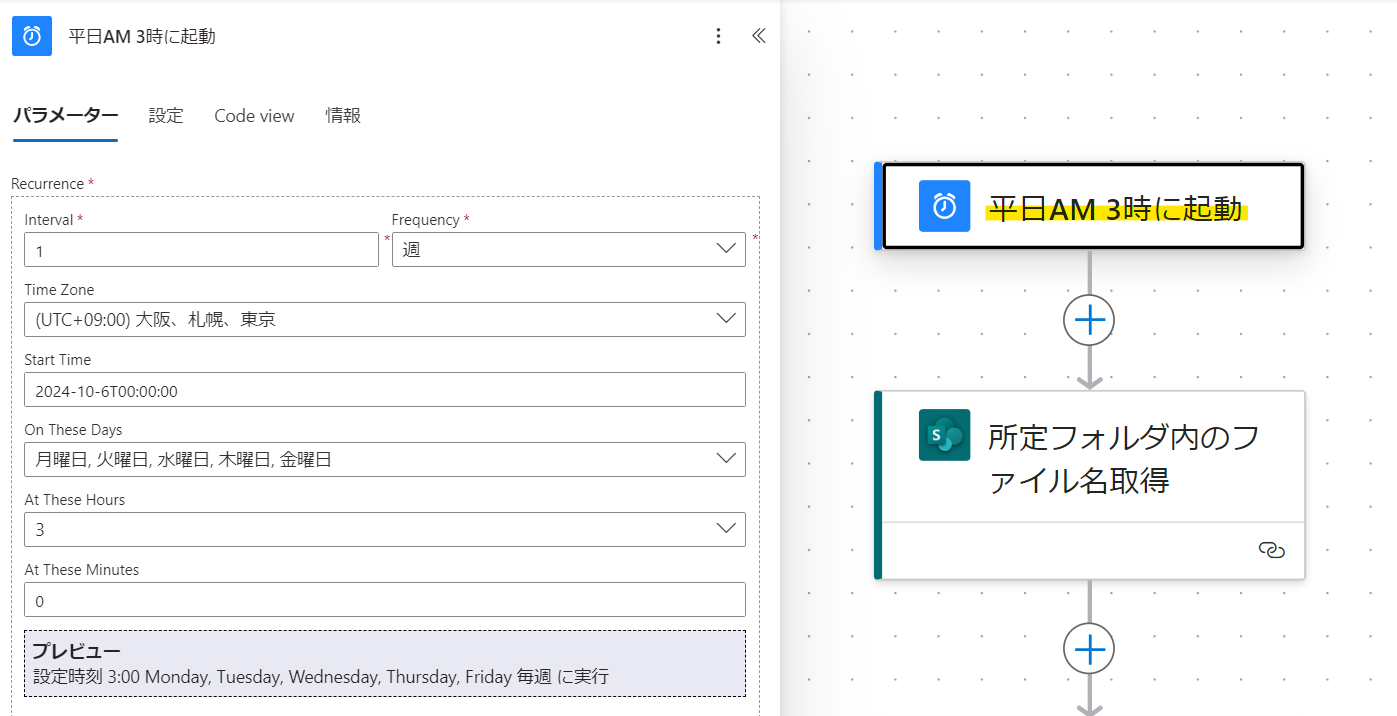Open the Code view tab

point(254,116)
